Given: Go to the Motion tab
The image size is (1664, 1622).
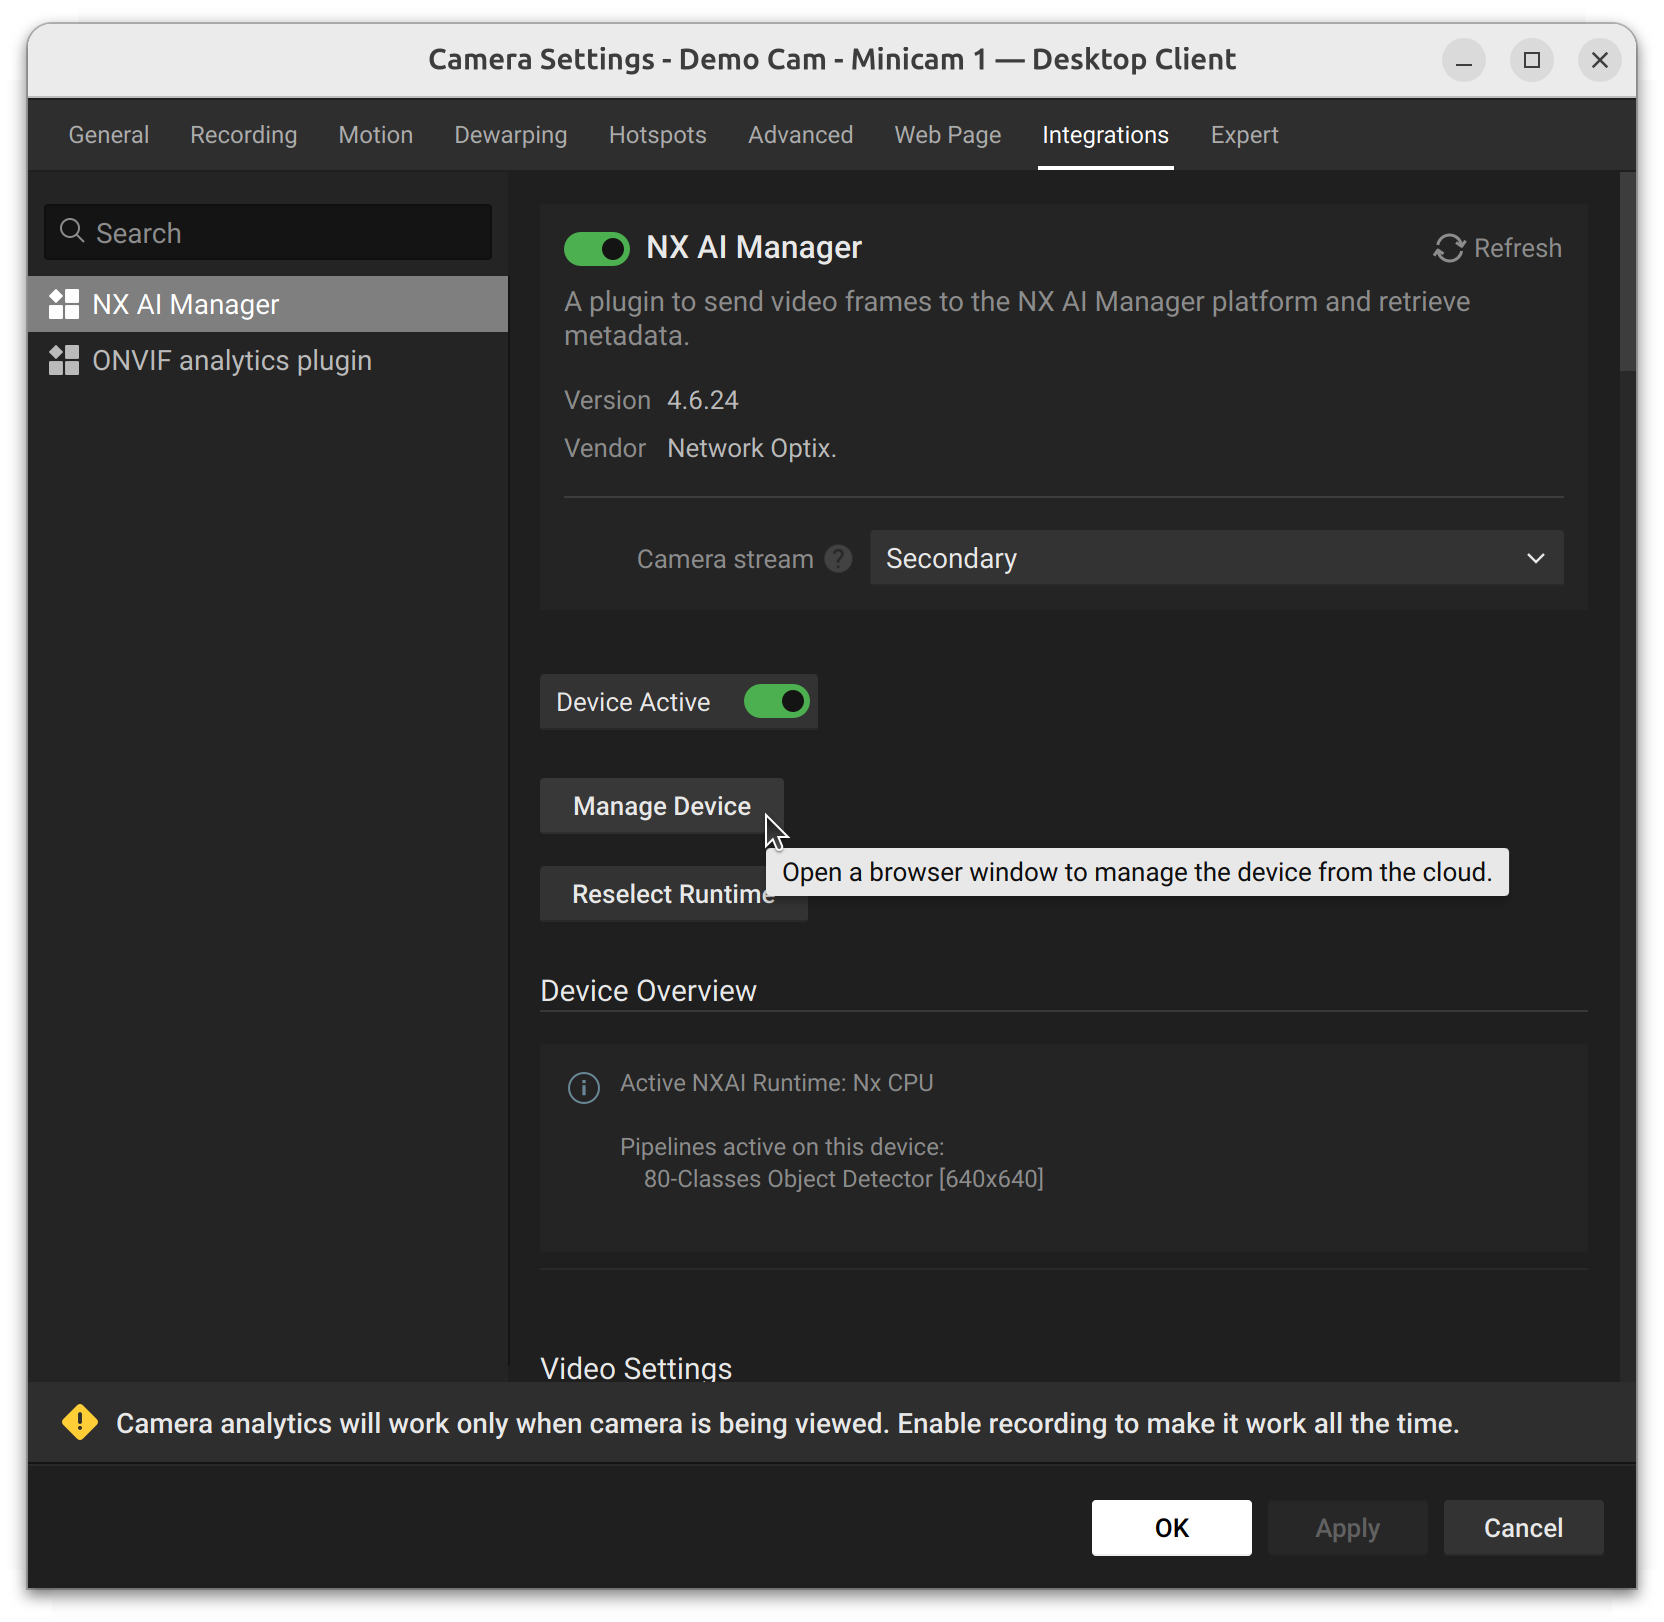Looking at the screenshot, I should [376, 135].
